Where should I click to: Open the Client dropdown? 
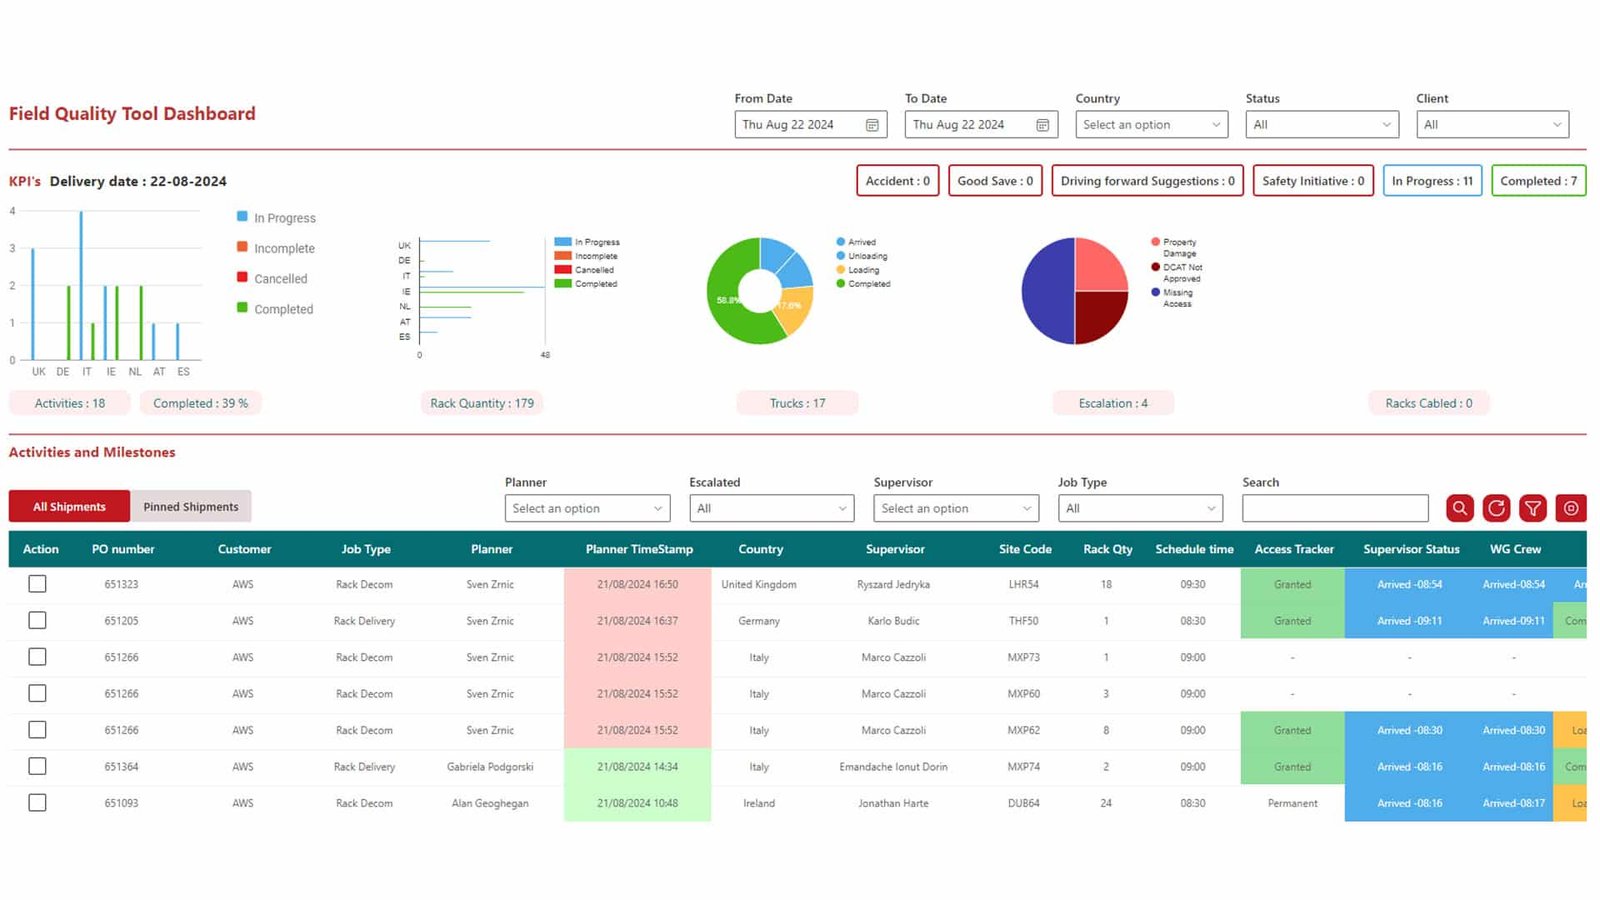coord(1492,125)
